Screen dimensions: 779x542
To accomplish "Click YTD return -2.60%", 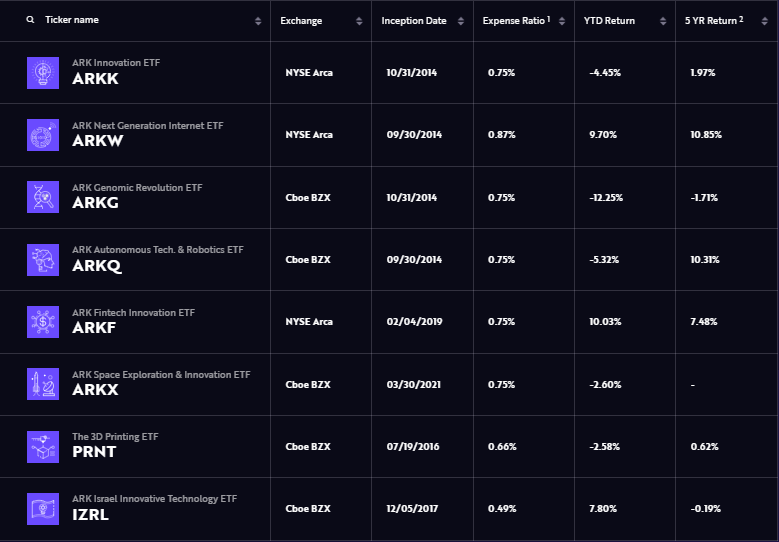I will 605,385.
